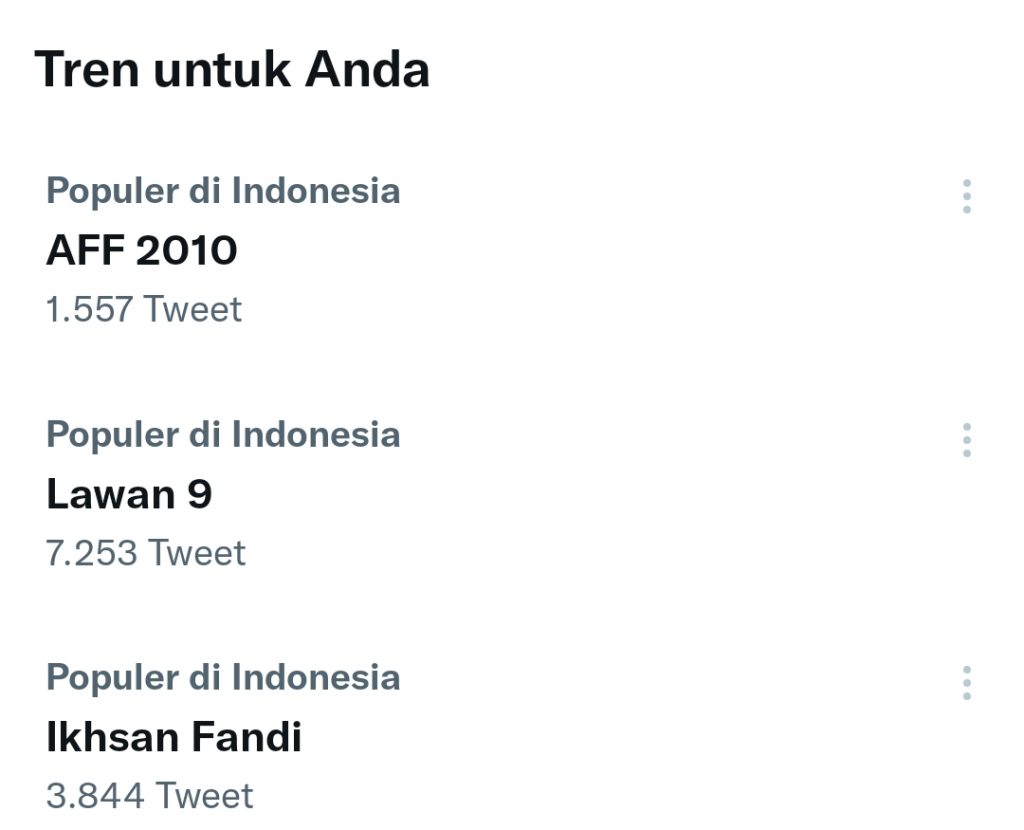Viewport: 1024px width, 830px height.
Task: Click Populer di Indonesia above Lawan 9
Action: point(223,435)
